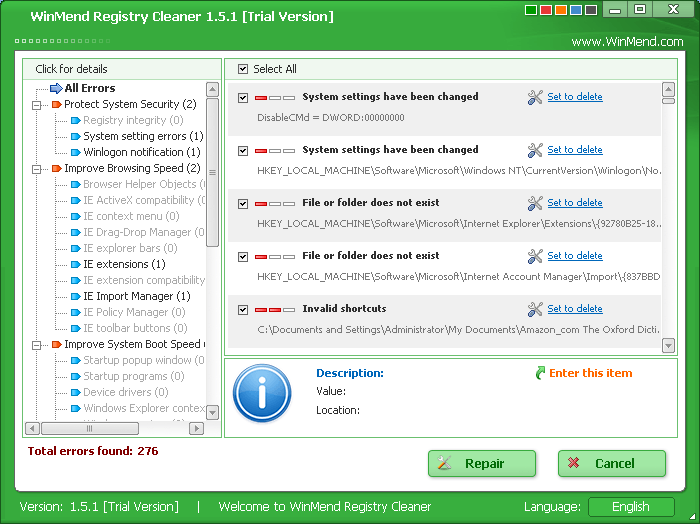Click the blue arrow icon beside All Errors
The width and height of the screenshot is (700, 524).
click(x=56, y=88)
